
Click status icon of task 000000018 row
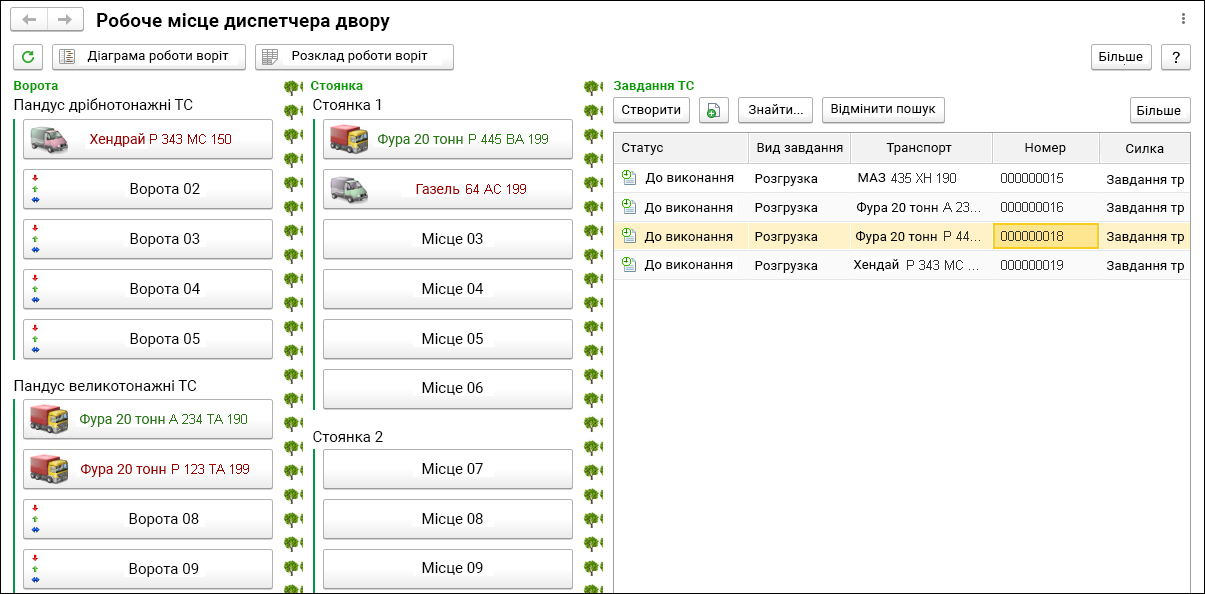pyautogui.click(x=628, y=236)
